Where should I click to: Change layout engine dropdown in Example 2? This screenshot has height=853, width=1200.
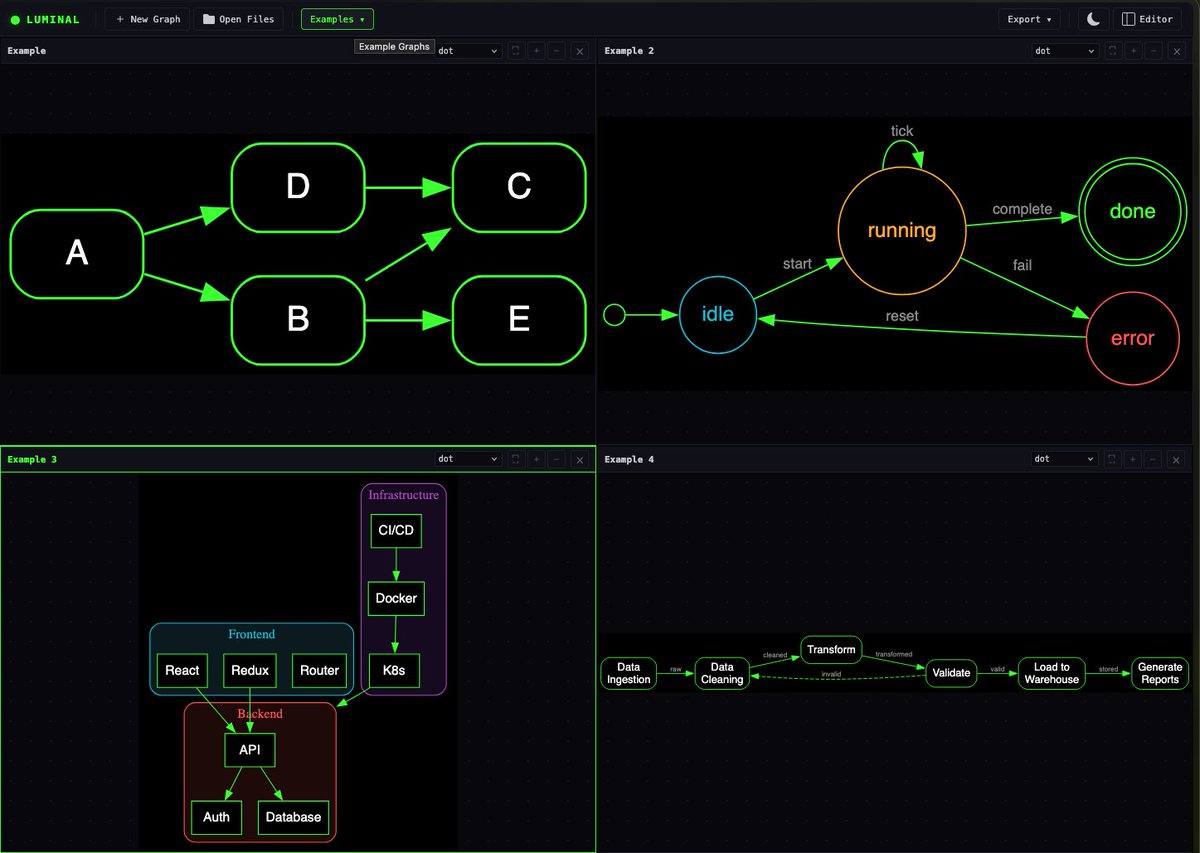(1065, 50)
